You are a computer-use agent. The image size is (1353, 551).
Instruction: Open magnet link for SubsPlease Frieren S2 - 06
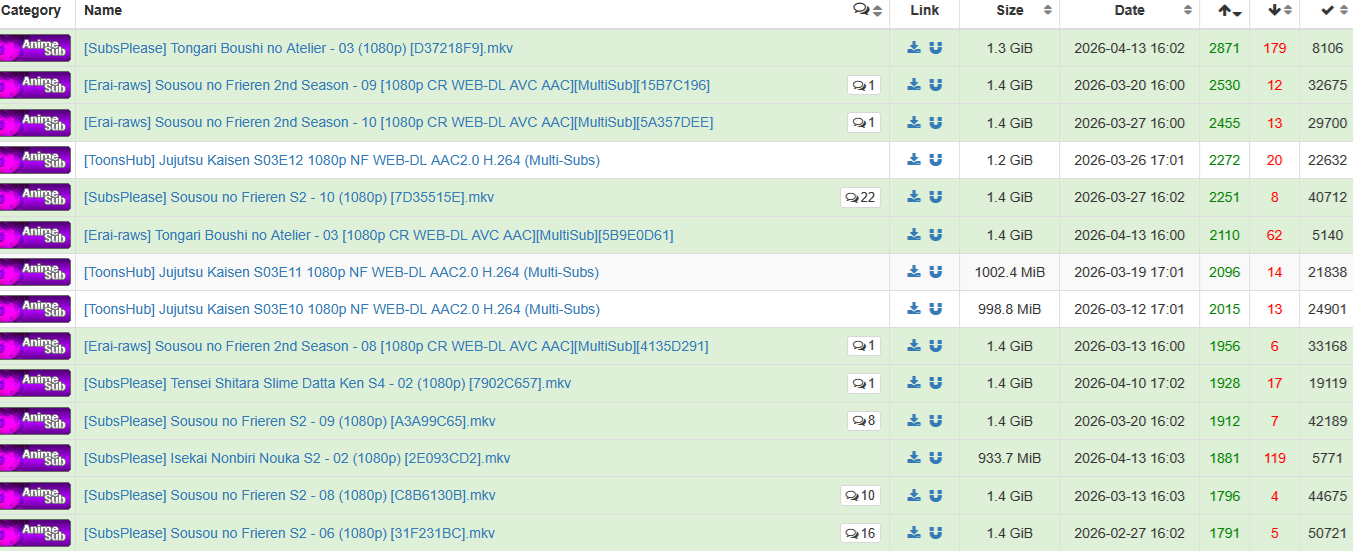point(936,533)
